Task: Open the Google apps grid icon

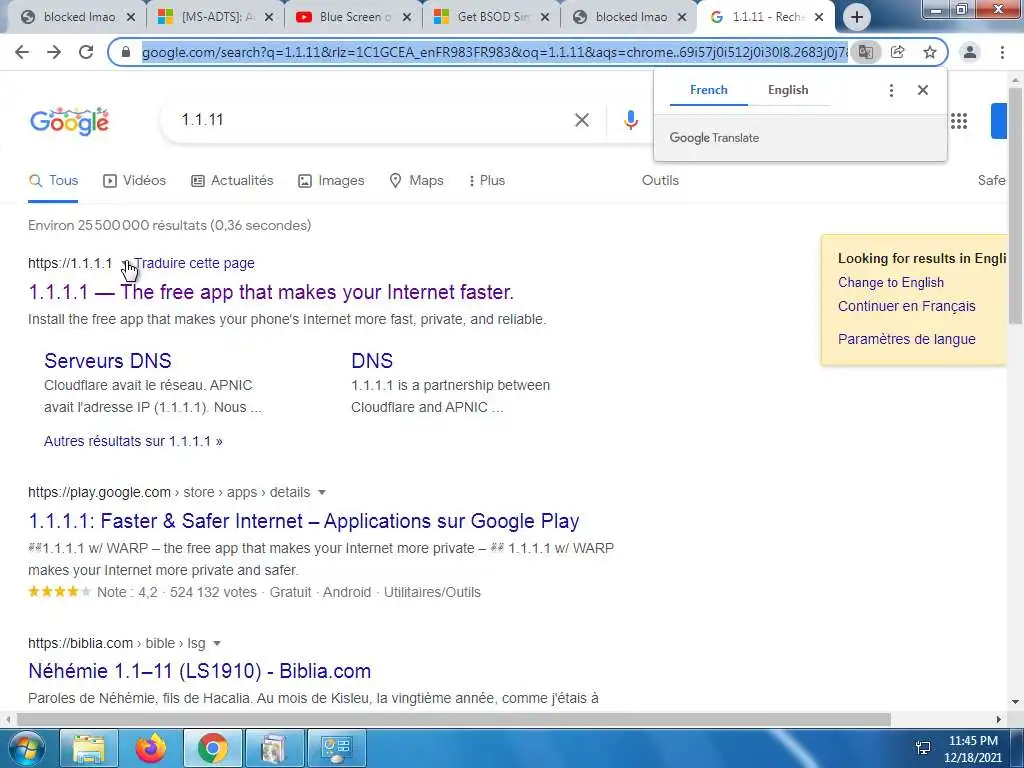Action: click(959, 121)
